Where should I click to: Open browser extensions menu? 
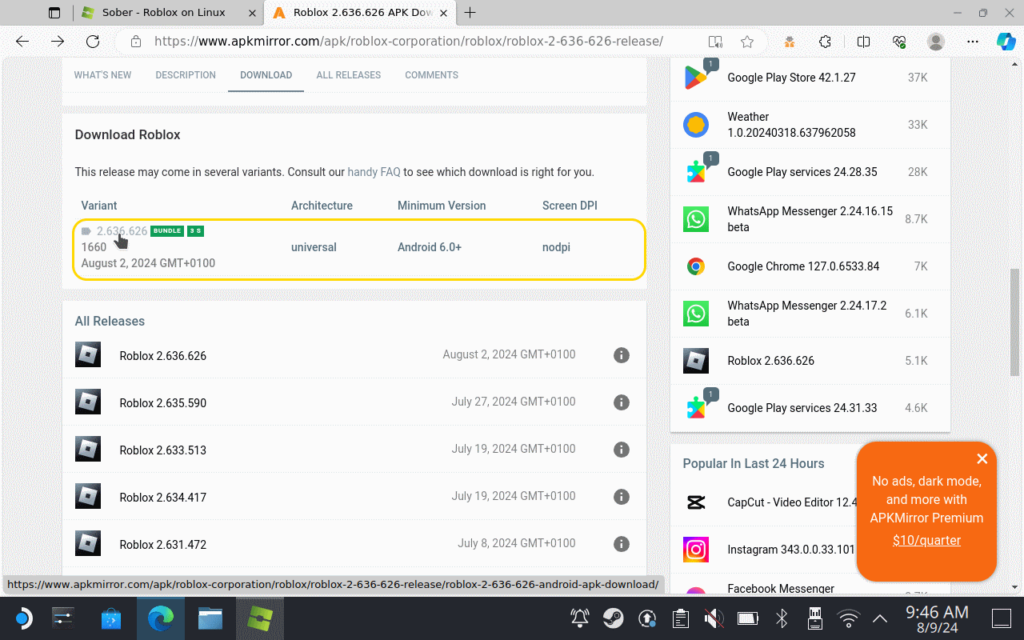point(825,41)
